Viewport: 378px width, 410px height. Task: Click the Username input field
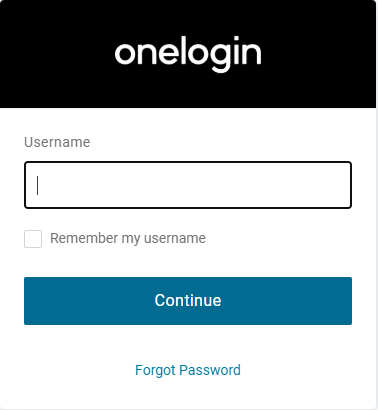click(188, 185)
